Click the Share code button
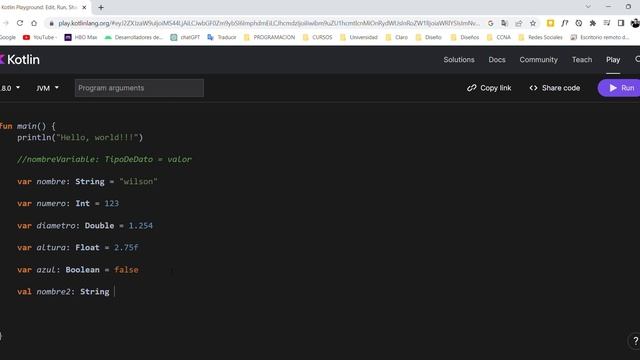640x360 pixels. tap(555, 88)
